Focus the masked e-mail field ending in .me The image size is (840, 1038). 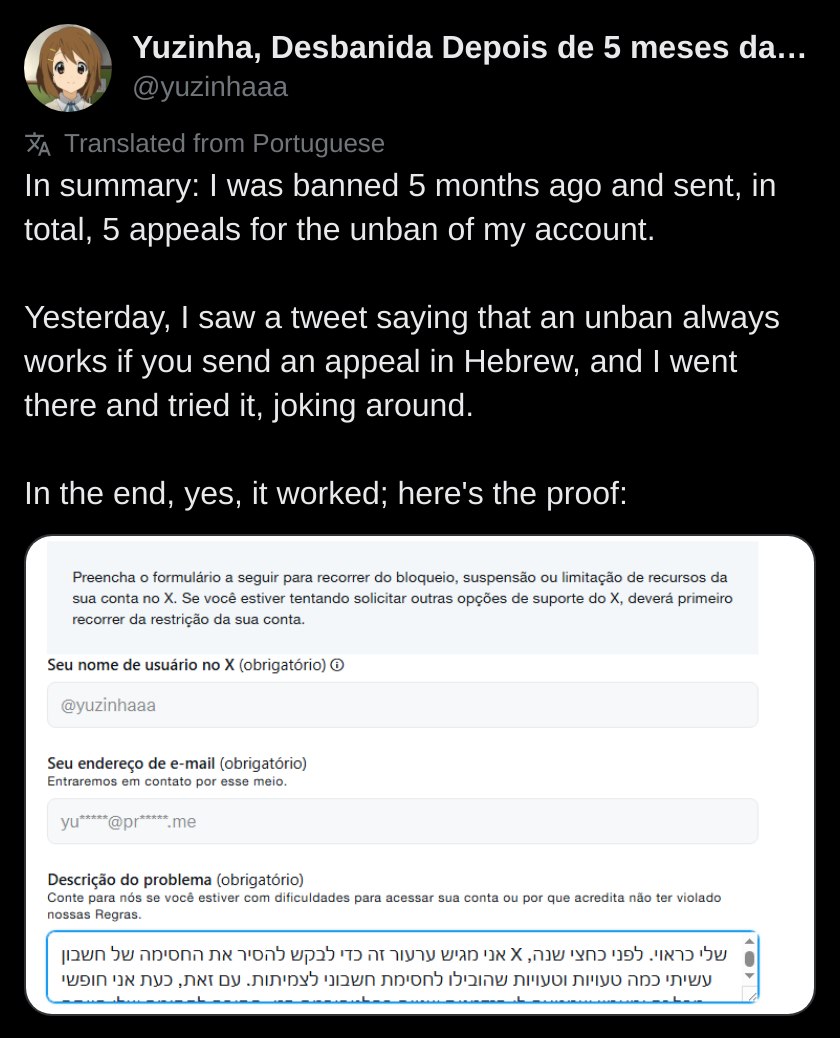point(402,822)
